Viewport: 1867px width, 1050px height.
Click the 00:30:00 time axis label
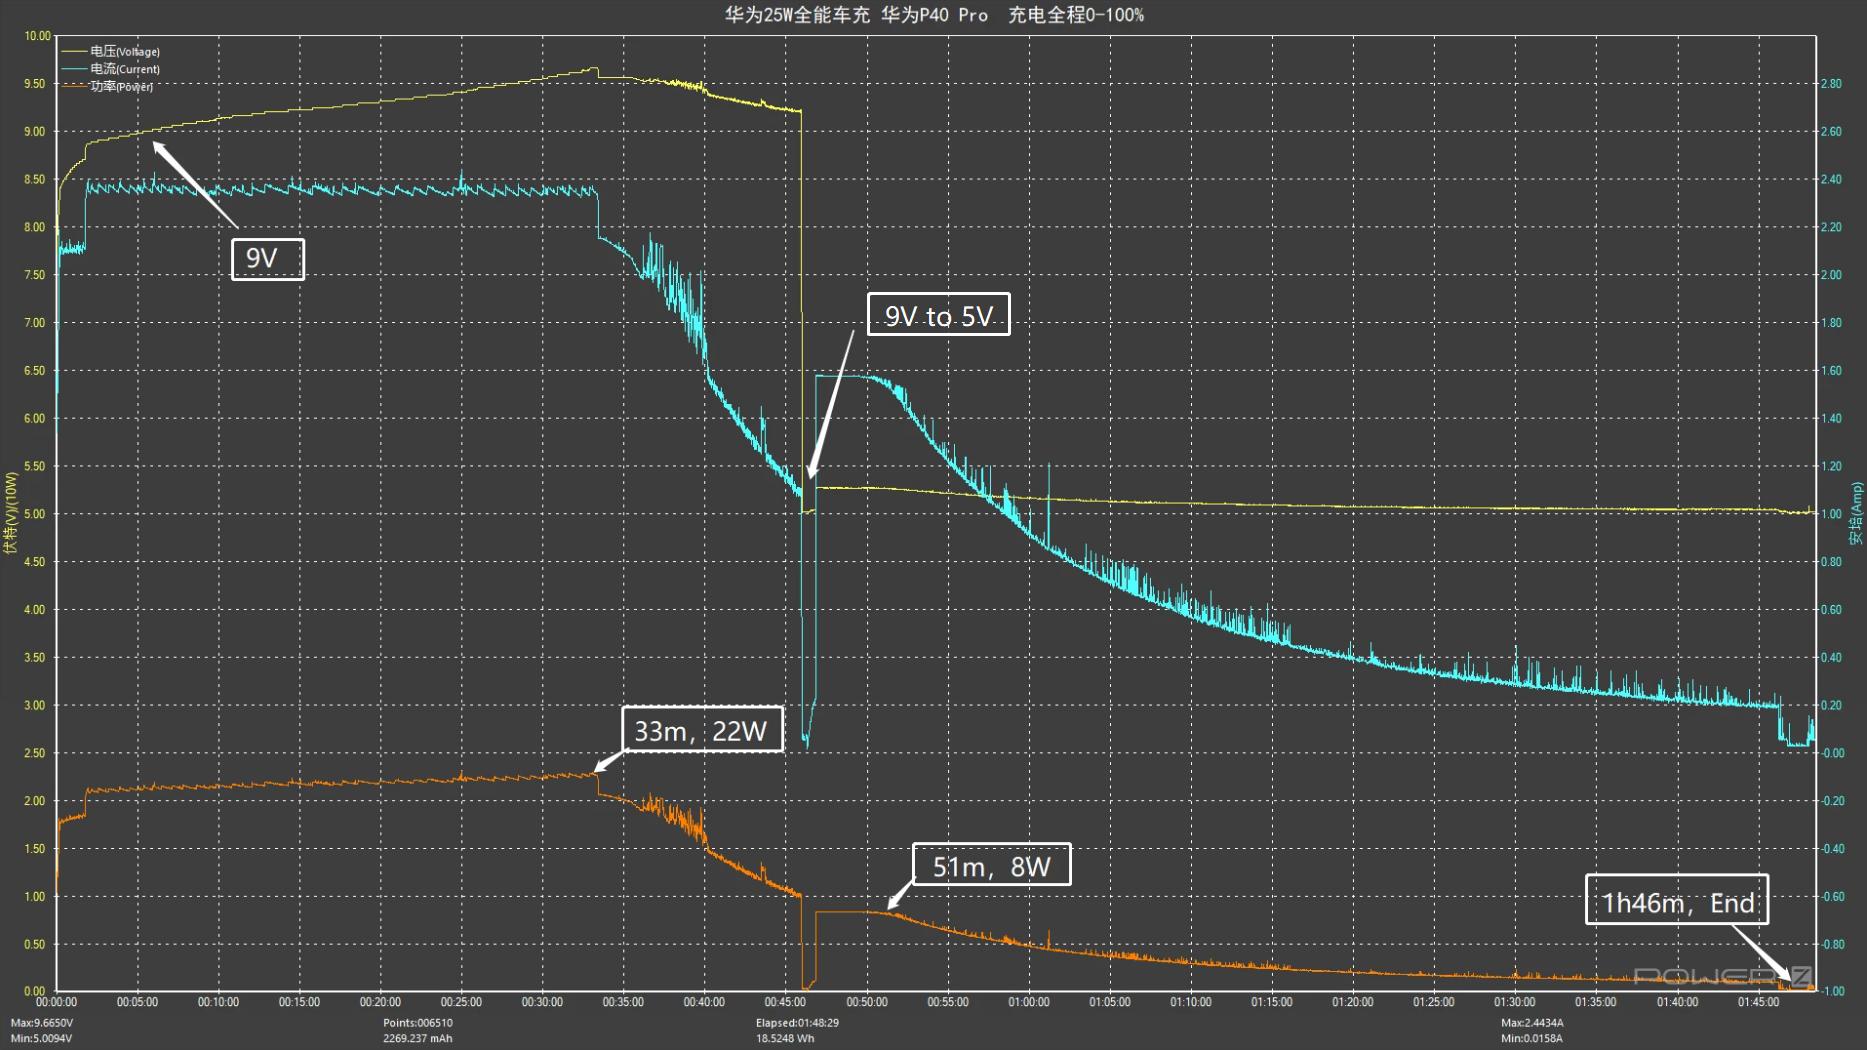pos(542,1002)
